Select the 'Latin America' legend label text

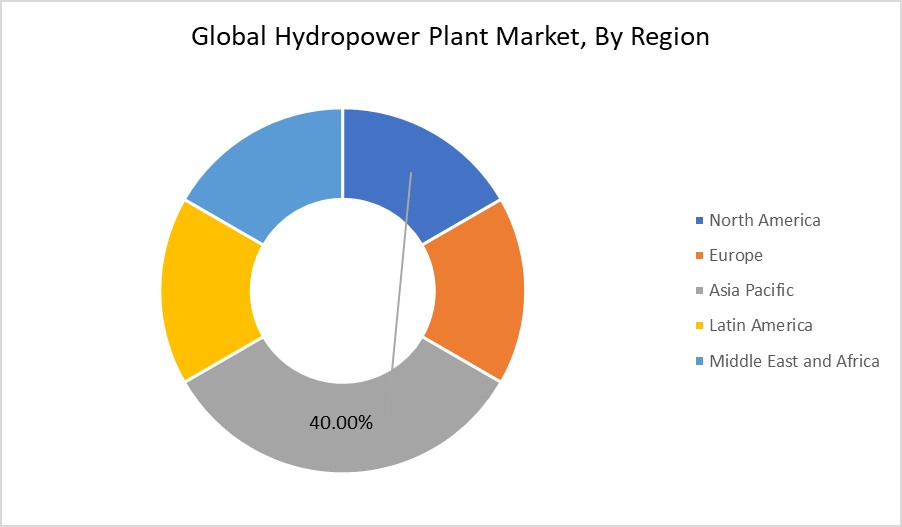[761, 325]
